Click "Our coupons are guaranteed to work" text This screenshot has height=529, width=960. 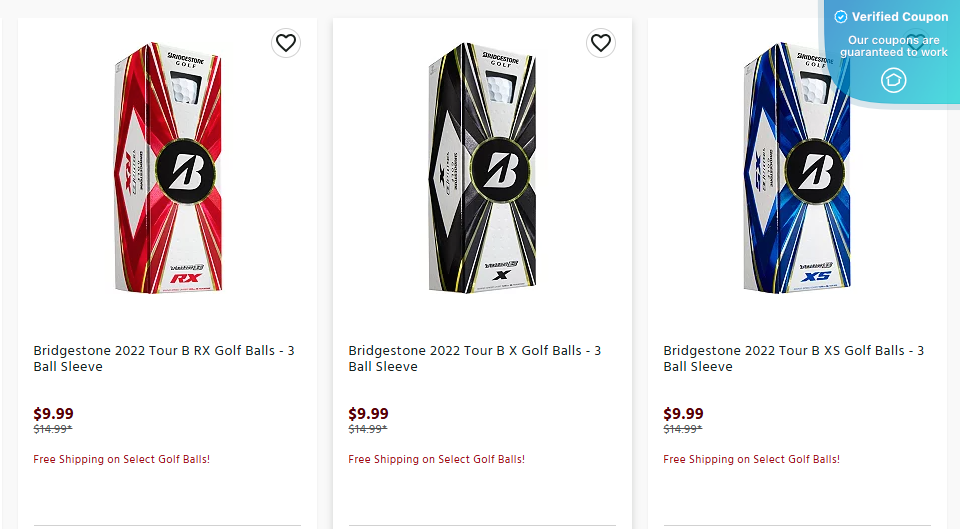pyautogui.click(x=894, y=46)
